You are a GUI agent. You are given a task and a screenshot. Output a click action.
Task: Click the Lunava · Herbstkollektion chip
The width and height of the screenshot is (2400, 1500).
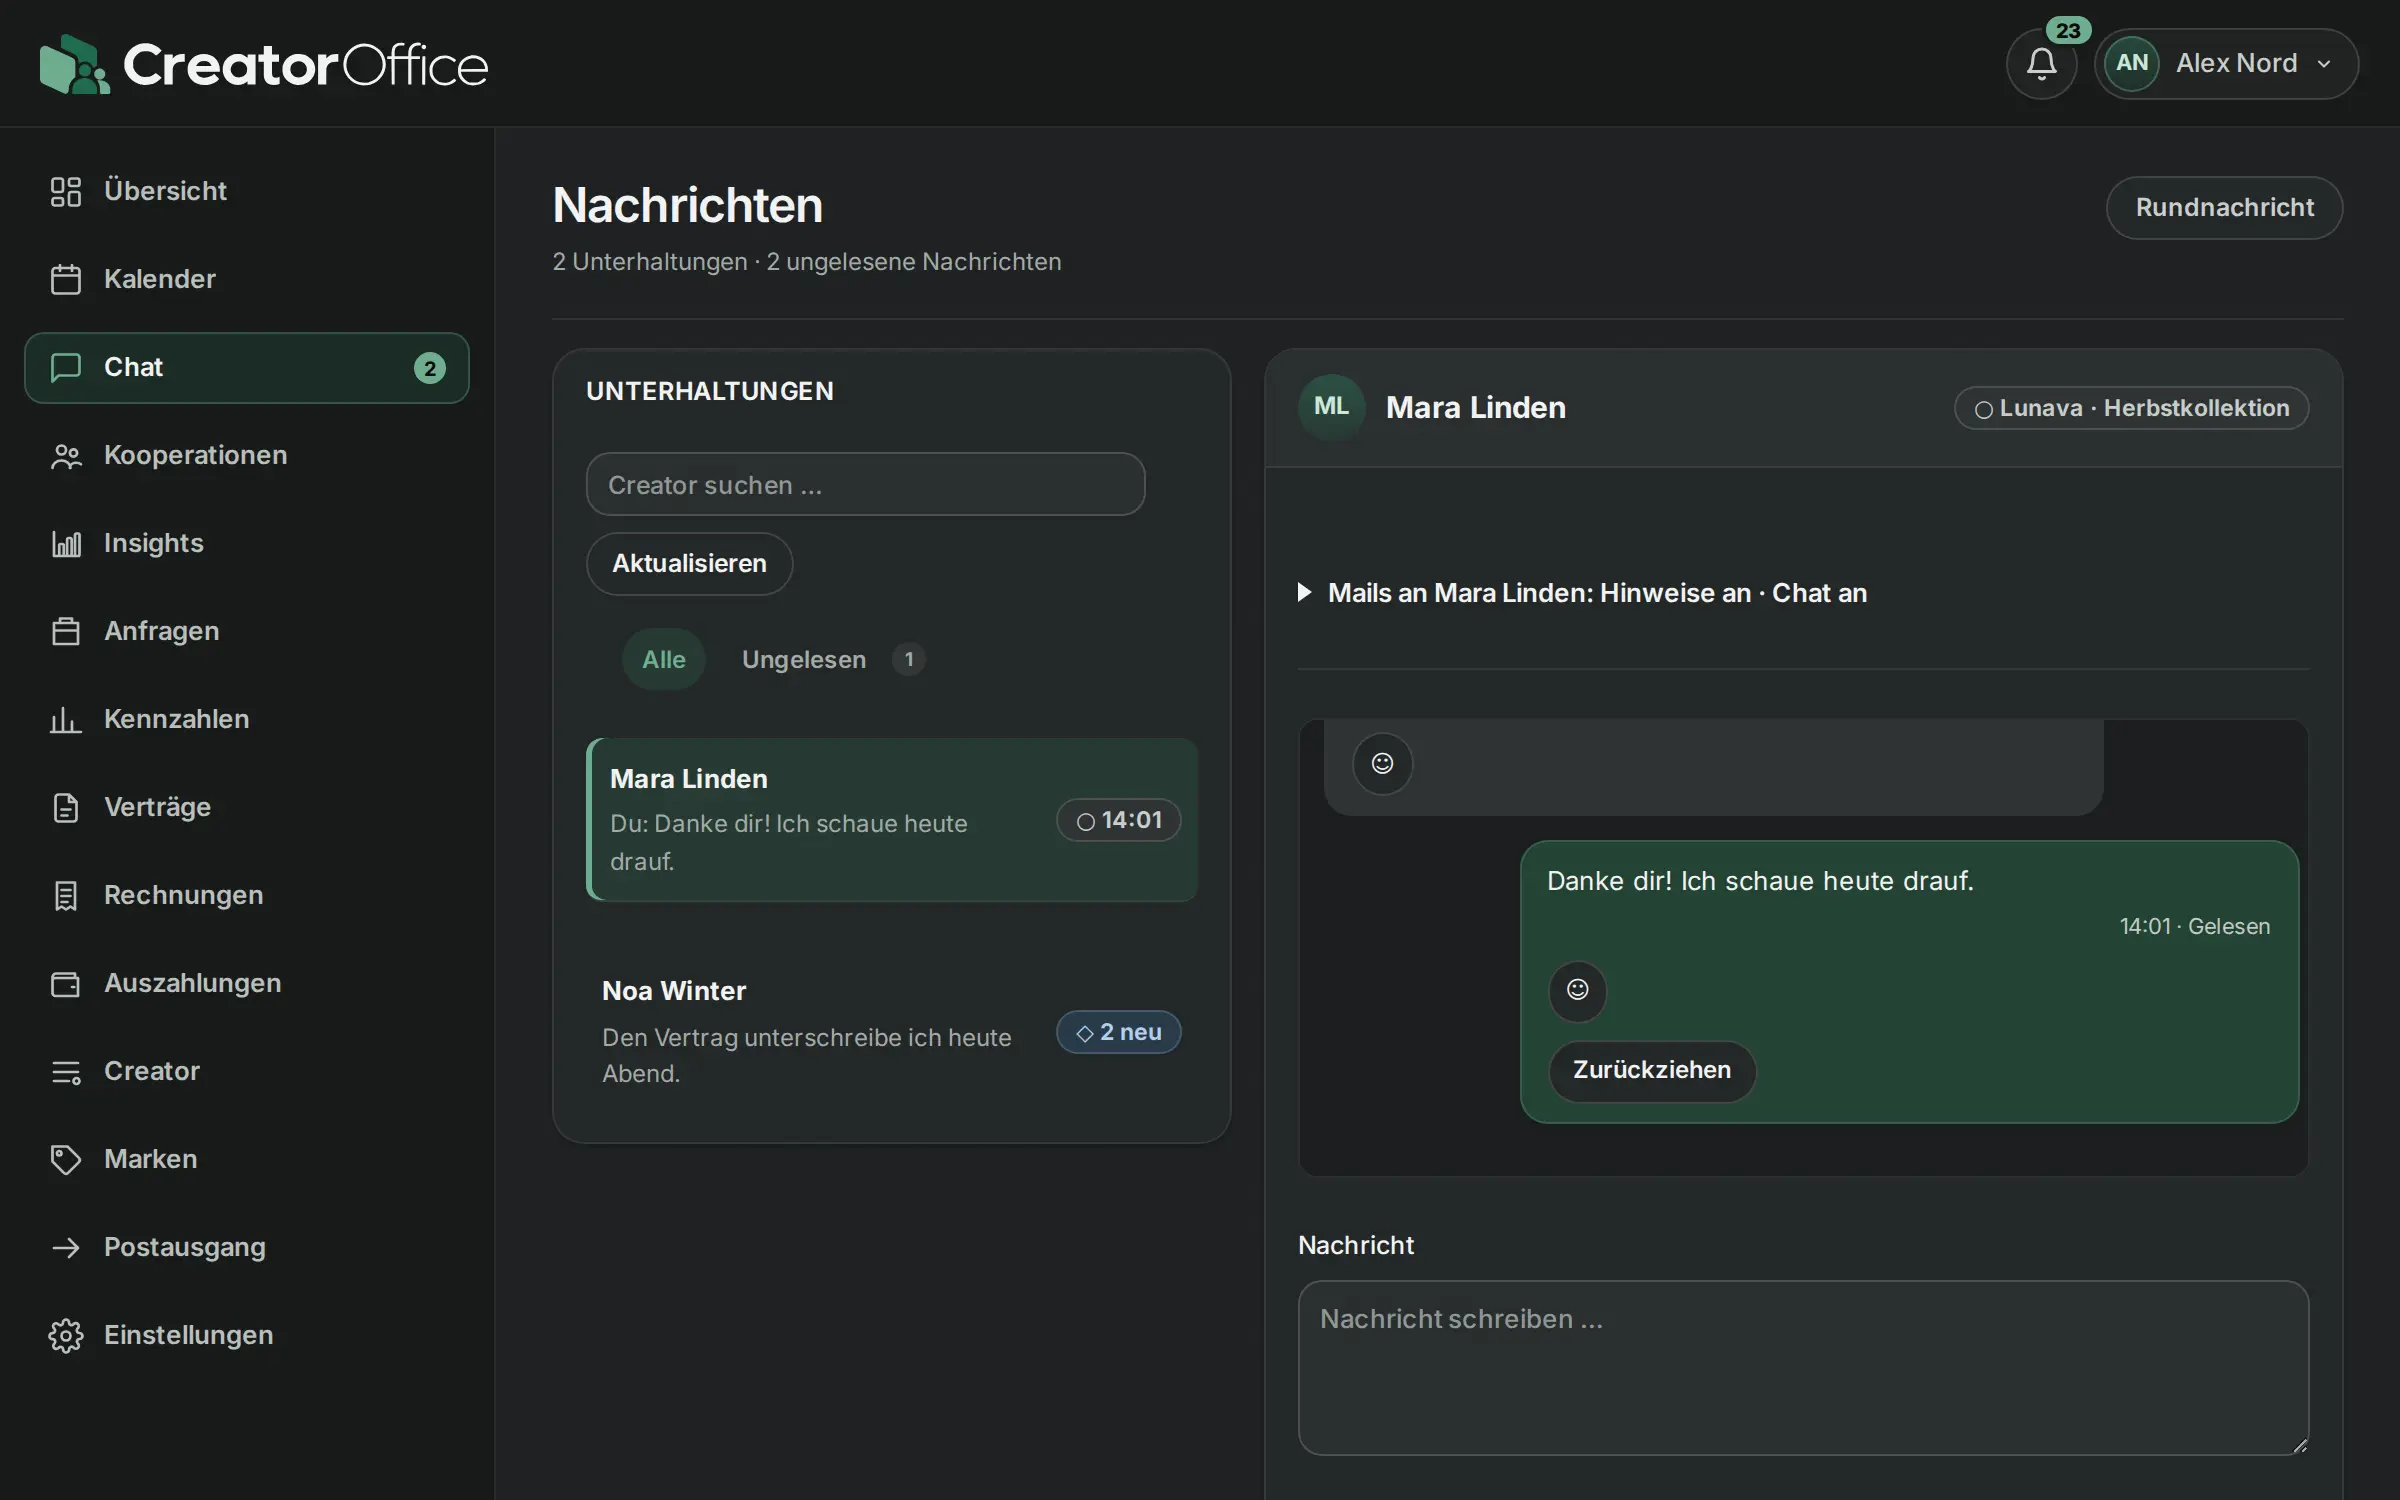point(2131,408)
